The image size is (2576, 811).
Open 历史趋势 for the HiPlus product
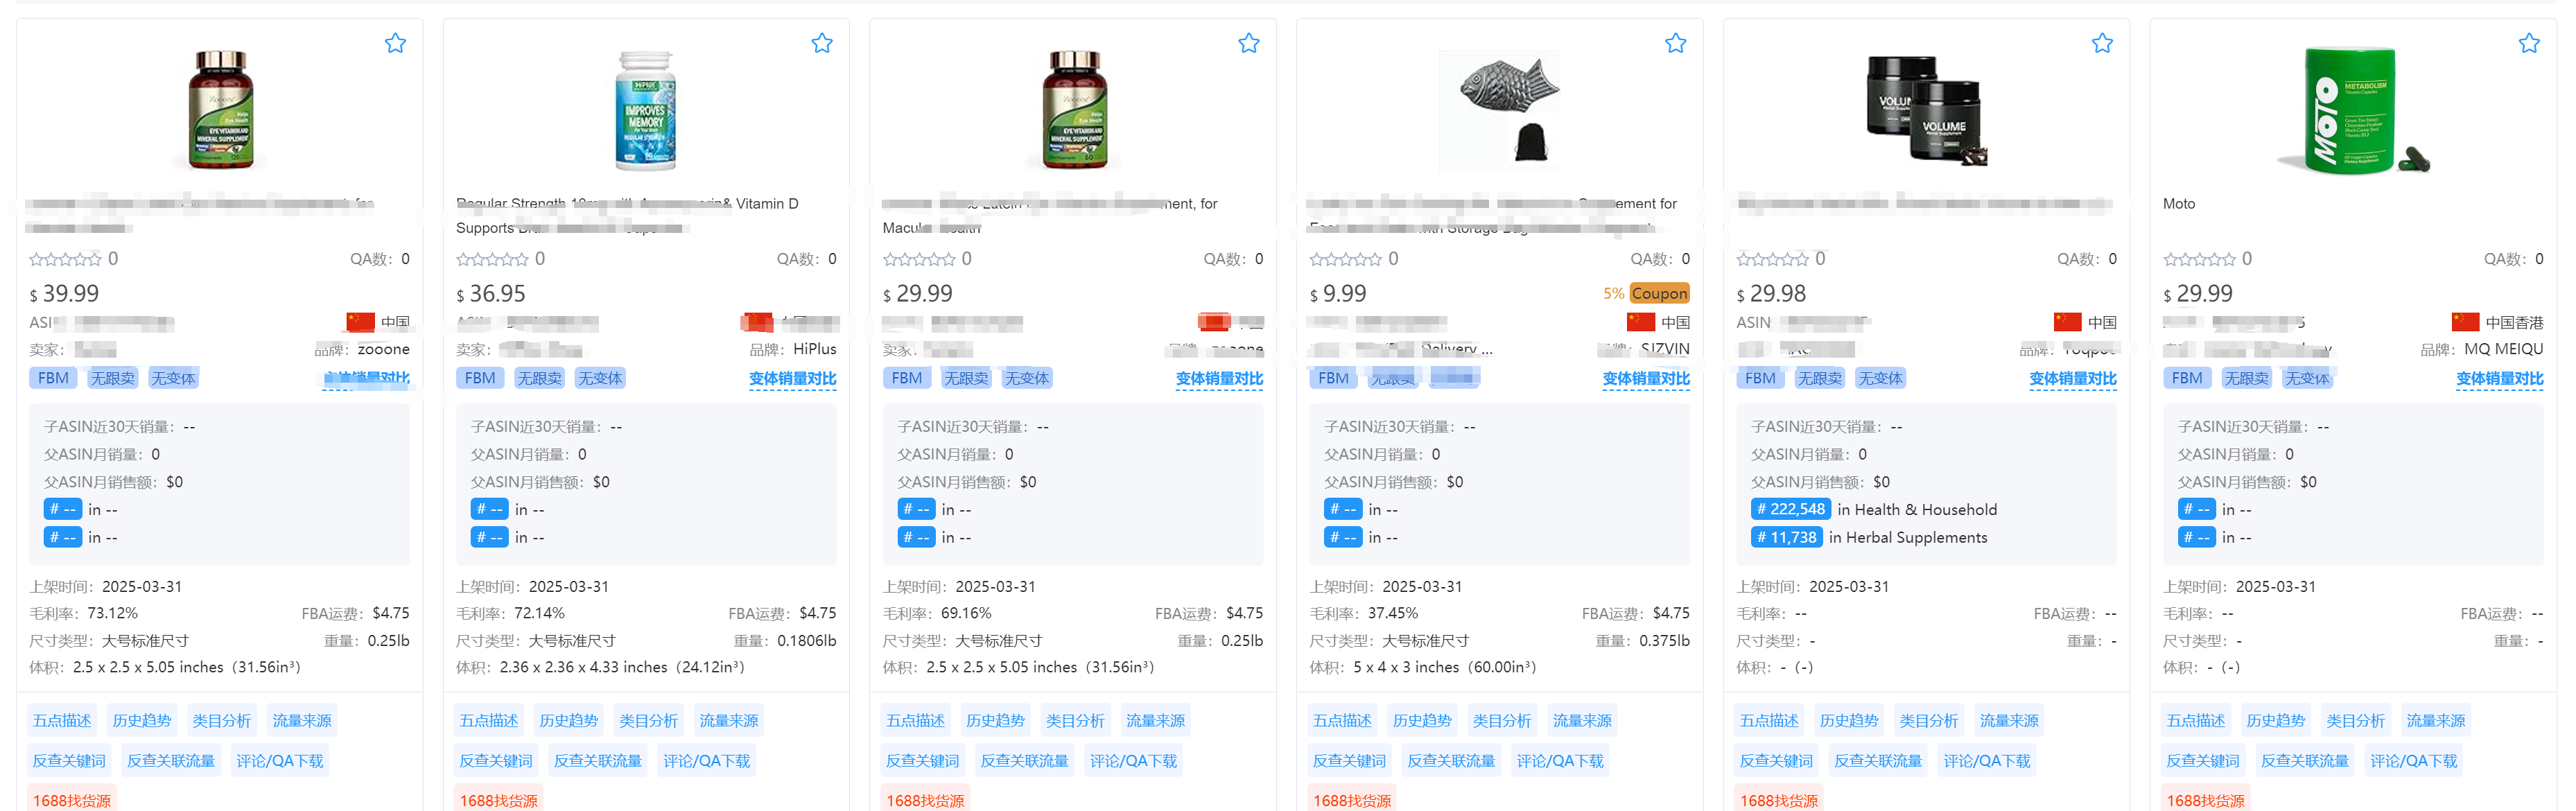click(x=568, y=720)
